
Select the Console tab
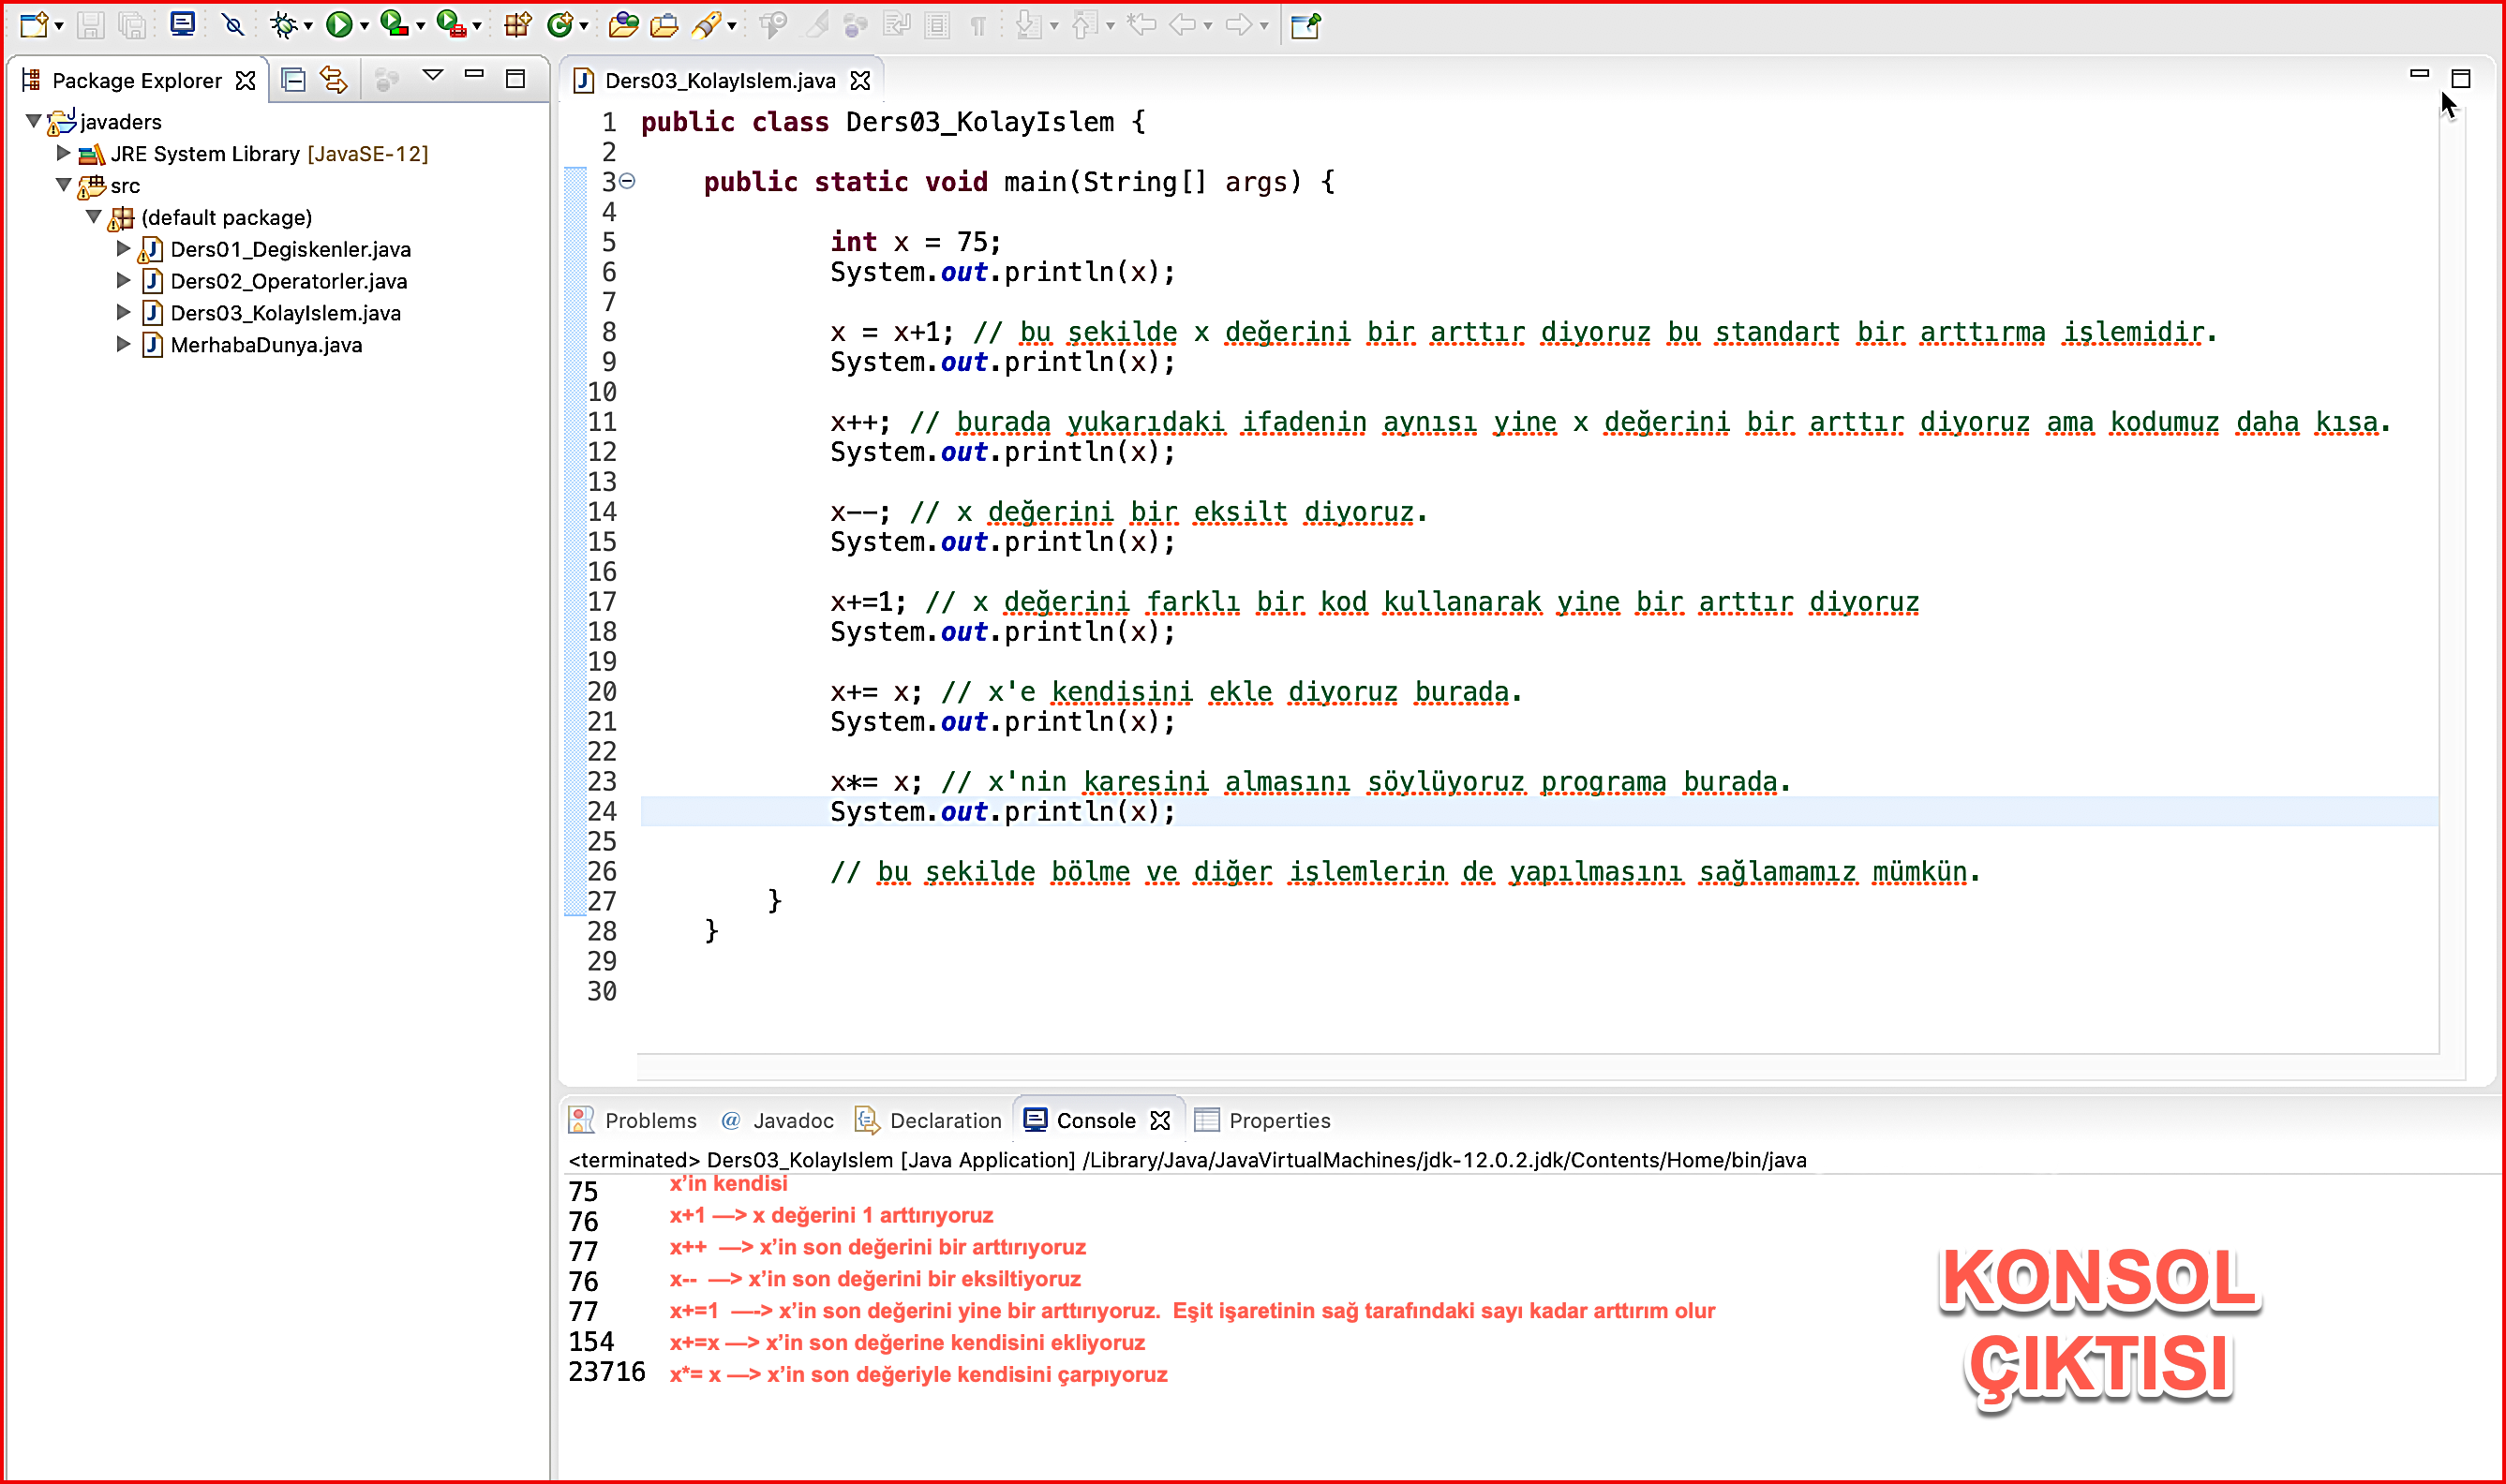[x=1096, y=1120]
